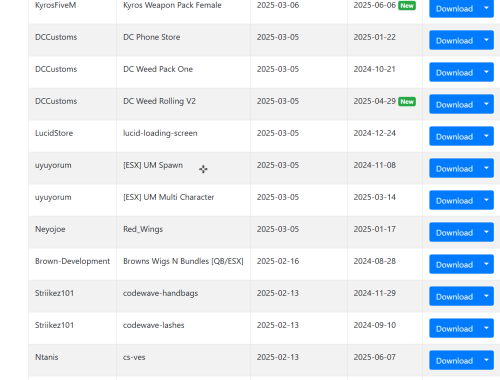Image resolution: width=500 pixels, height=380 pixels.
Task: Download lucid-loading-screen
Action: coord(454,136)
